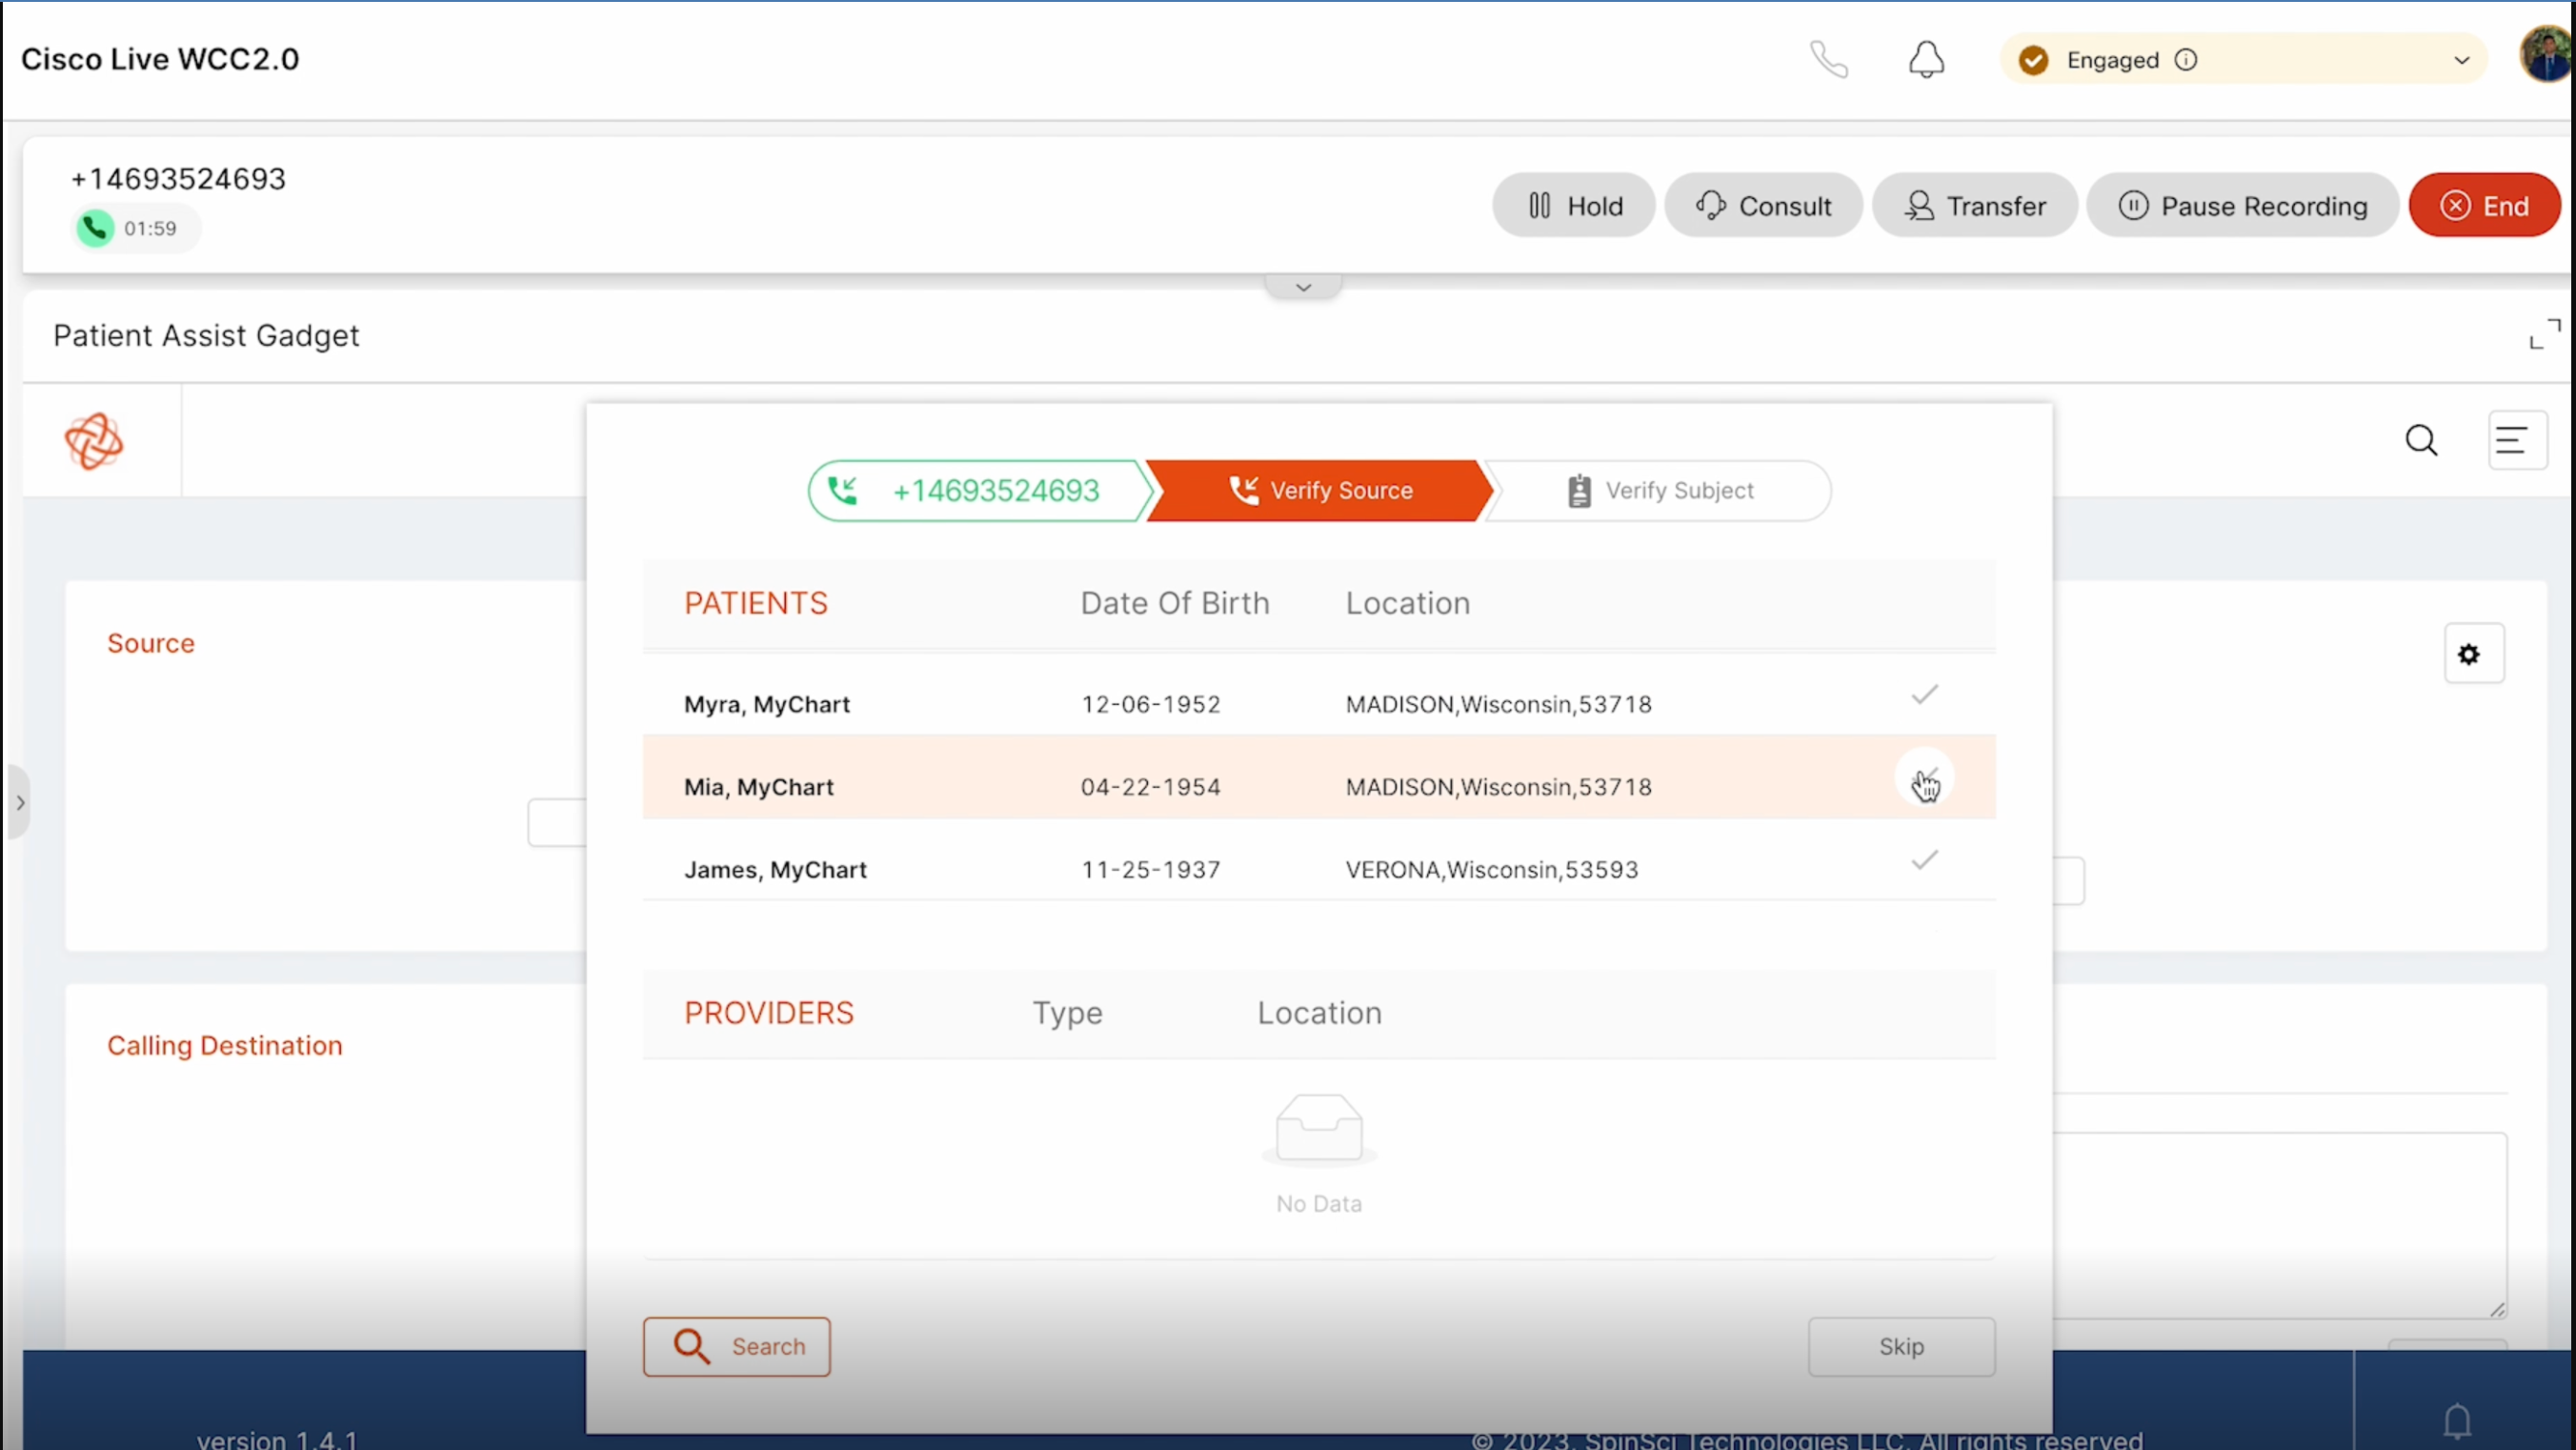Viewport: 2576px width, 1450px height.
Task: Click the phone dialer icon in header
Action: coord(1829,59)
